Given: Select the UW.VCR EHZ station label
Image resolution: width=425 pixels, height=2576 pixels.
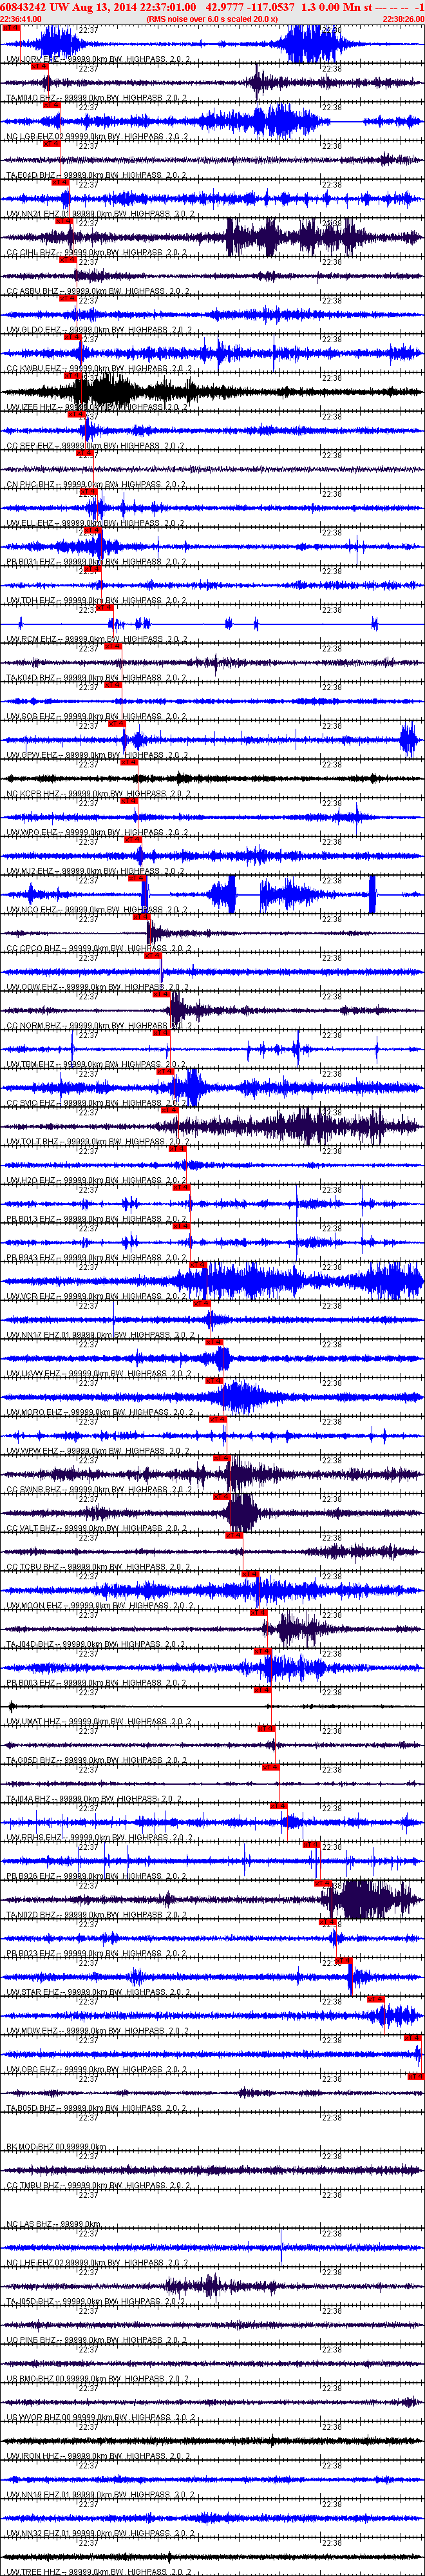Looking at the screenshot, I should [98, 1297].
